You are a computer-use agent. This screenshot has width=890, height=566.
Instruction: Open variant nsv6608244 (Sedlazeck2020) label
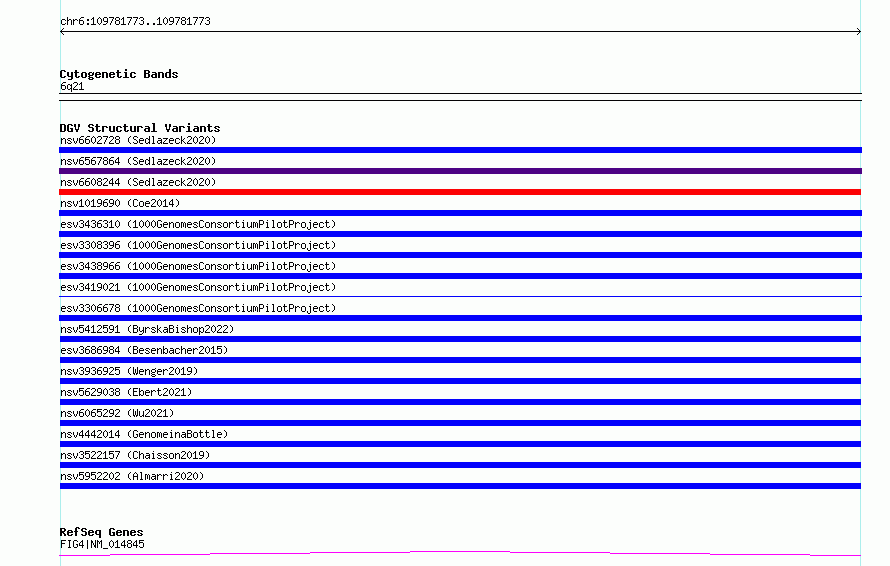[138, 182]
